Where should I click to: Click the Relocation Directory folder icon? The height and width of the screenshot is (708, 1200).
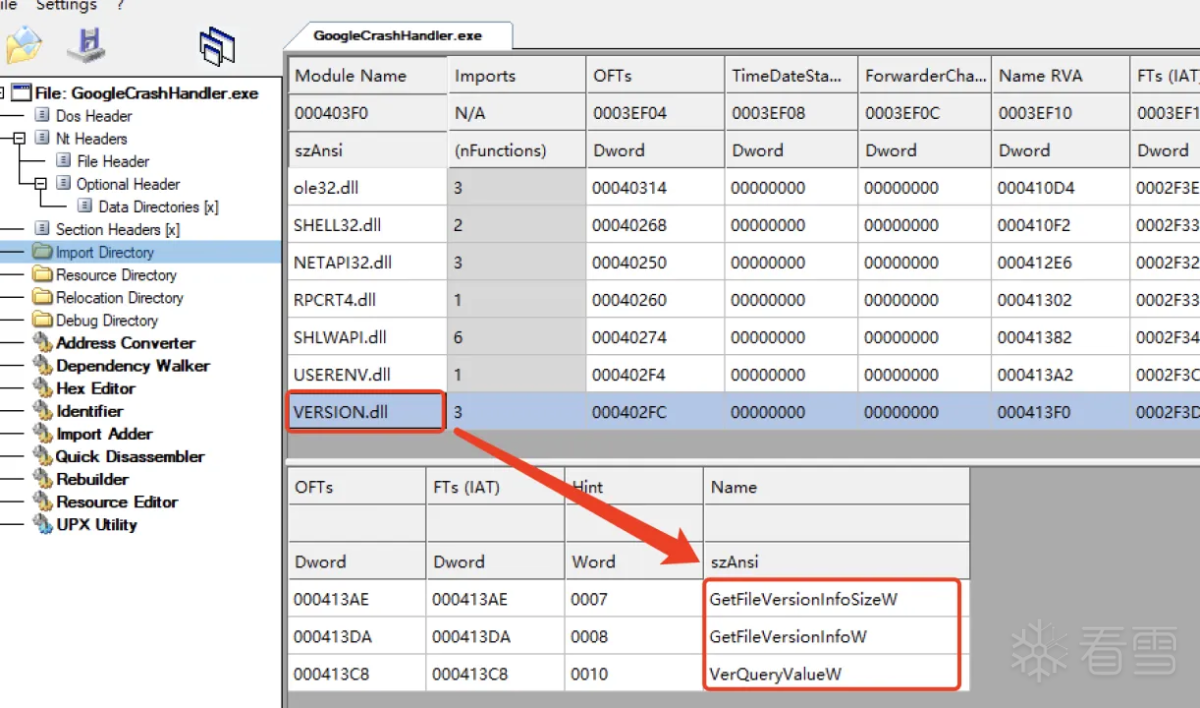42,297
